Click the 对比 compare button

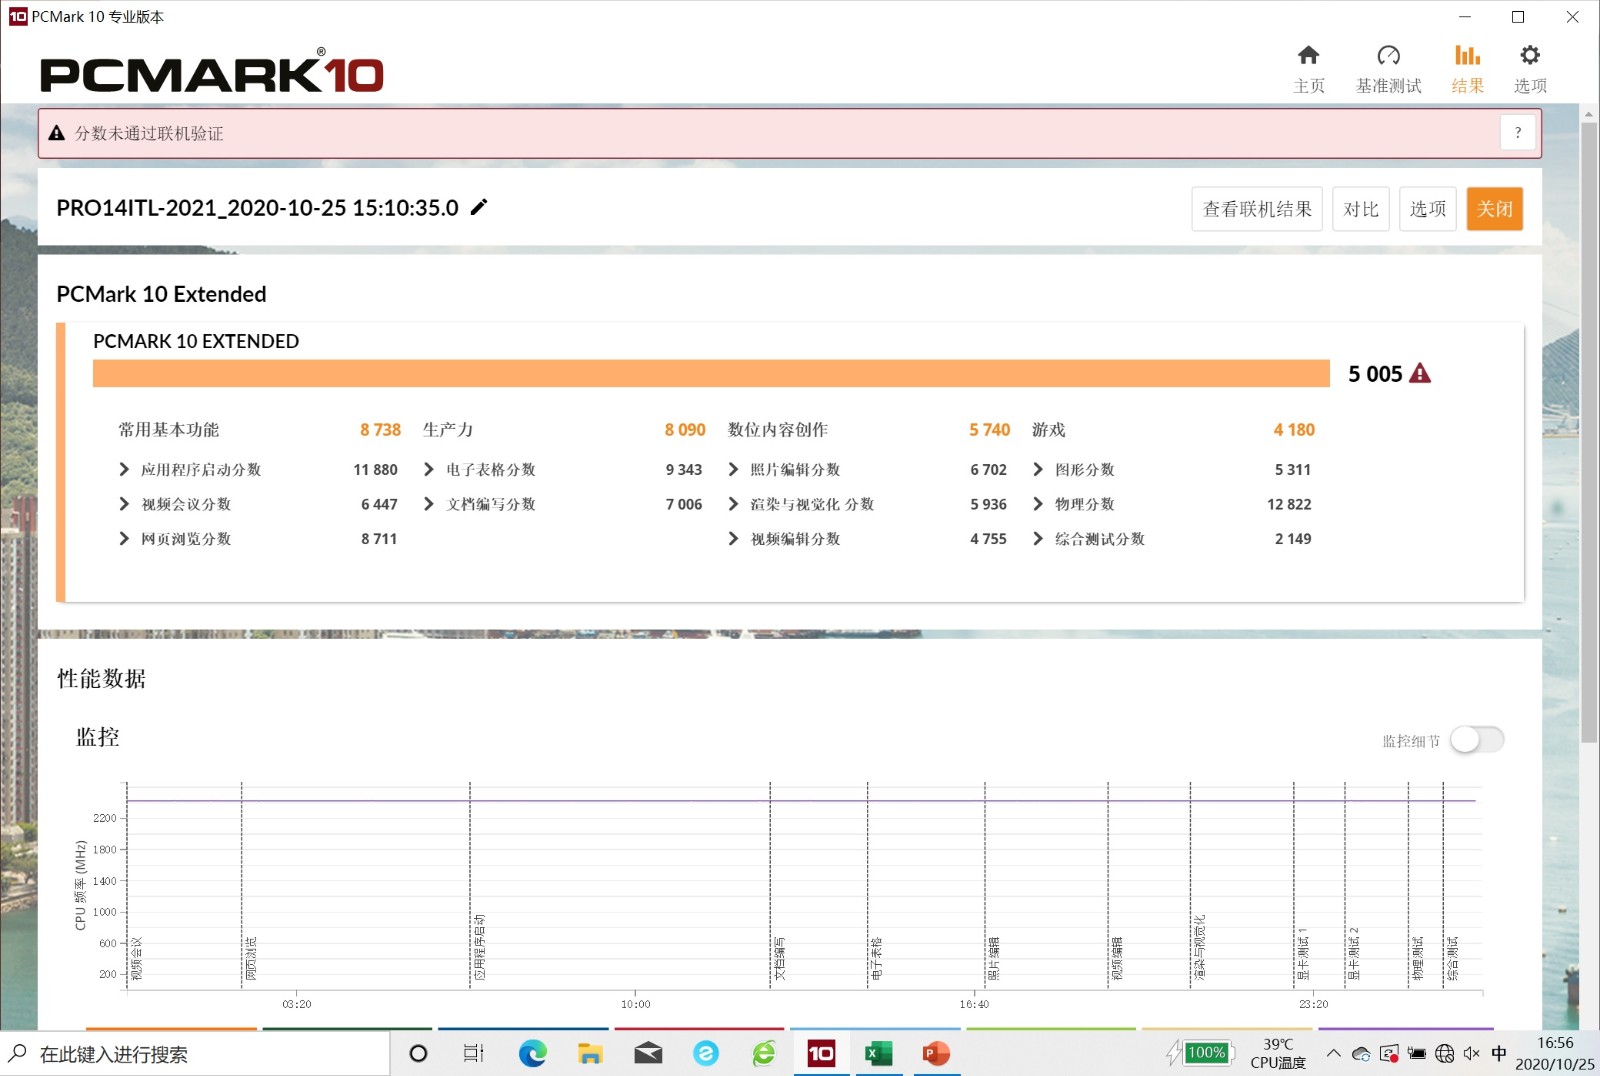click(x=1361, y=209)
